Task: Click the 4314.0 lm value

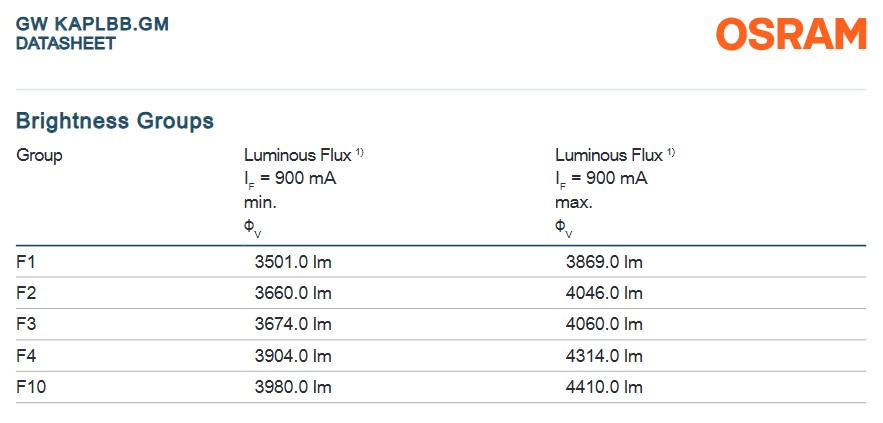Action: tap(604, 357)
